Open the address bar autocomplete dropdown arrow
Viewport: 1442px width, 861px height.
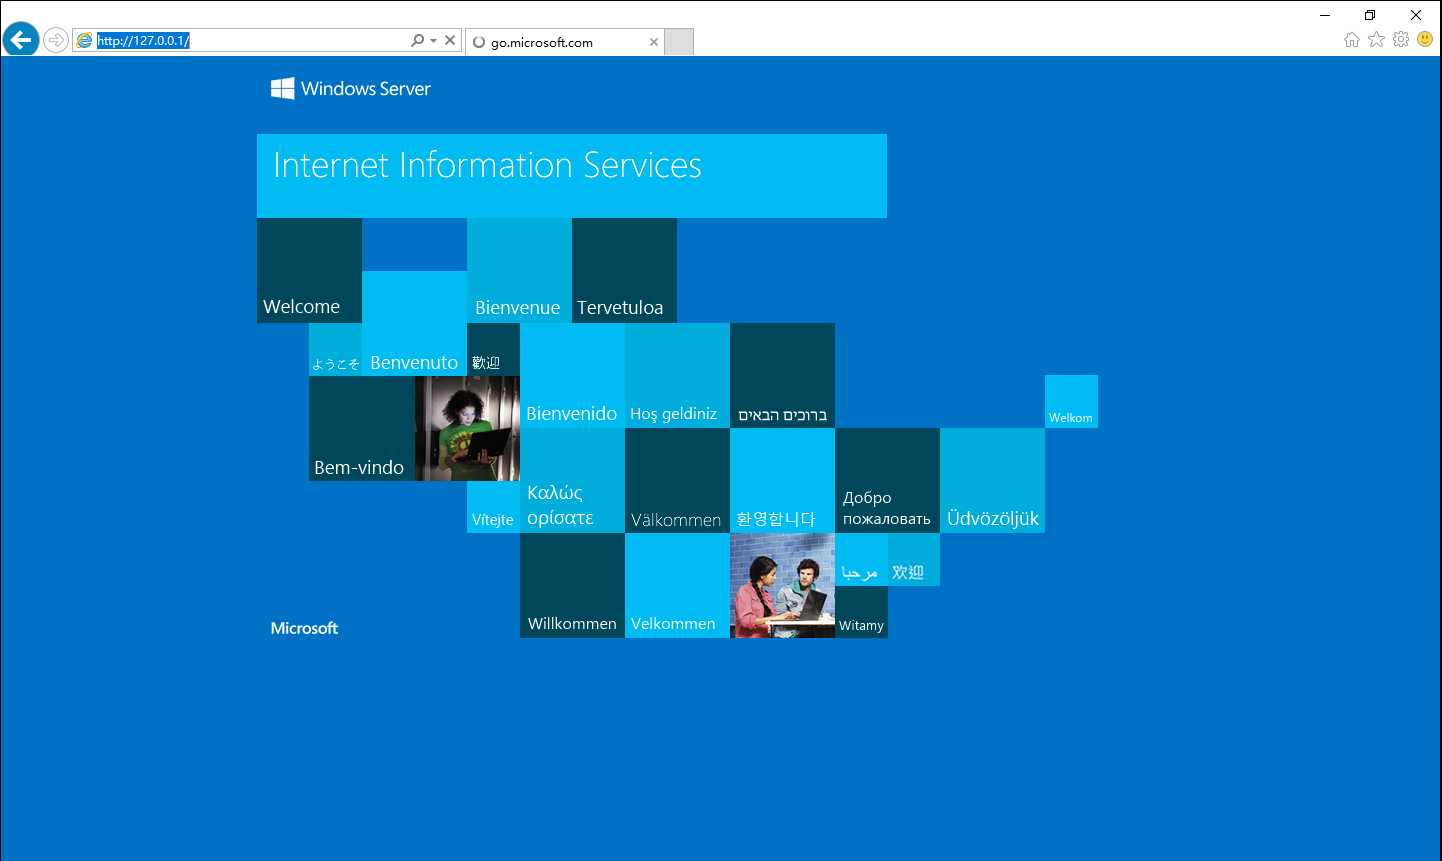point(433,41)
